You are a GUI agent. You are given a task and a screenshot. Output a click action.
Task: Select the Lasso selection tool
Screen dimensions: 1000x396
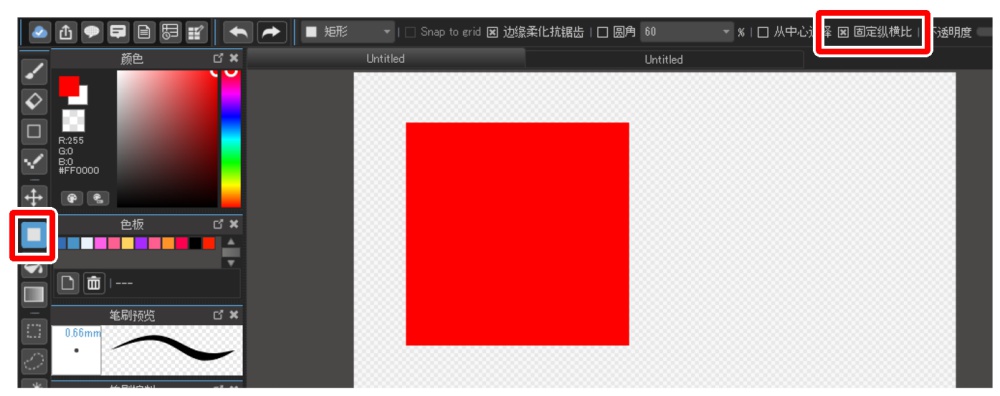pos(34,362)
